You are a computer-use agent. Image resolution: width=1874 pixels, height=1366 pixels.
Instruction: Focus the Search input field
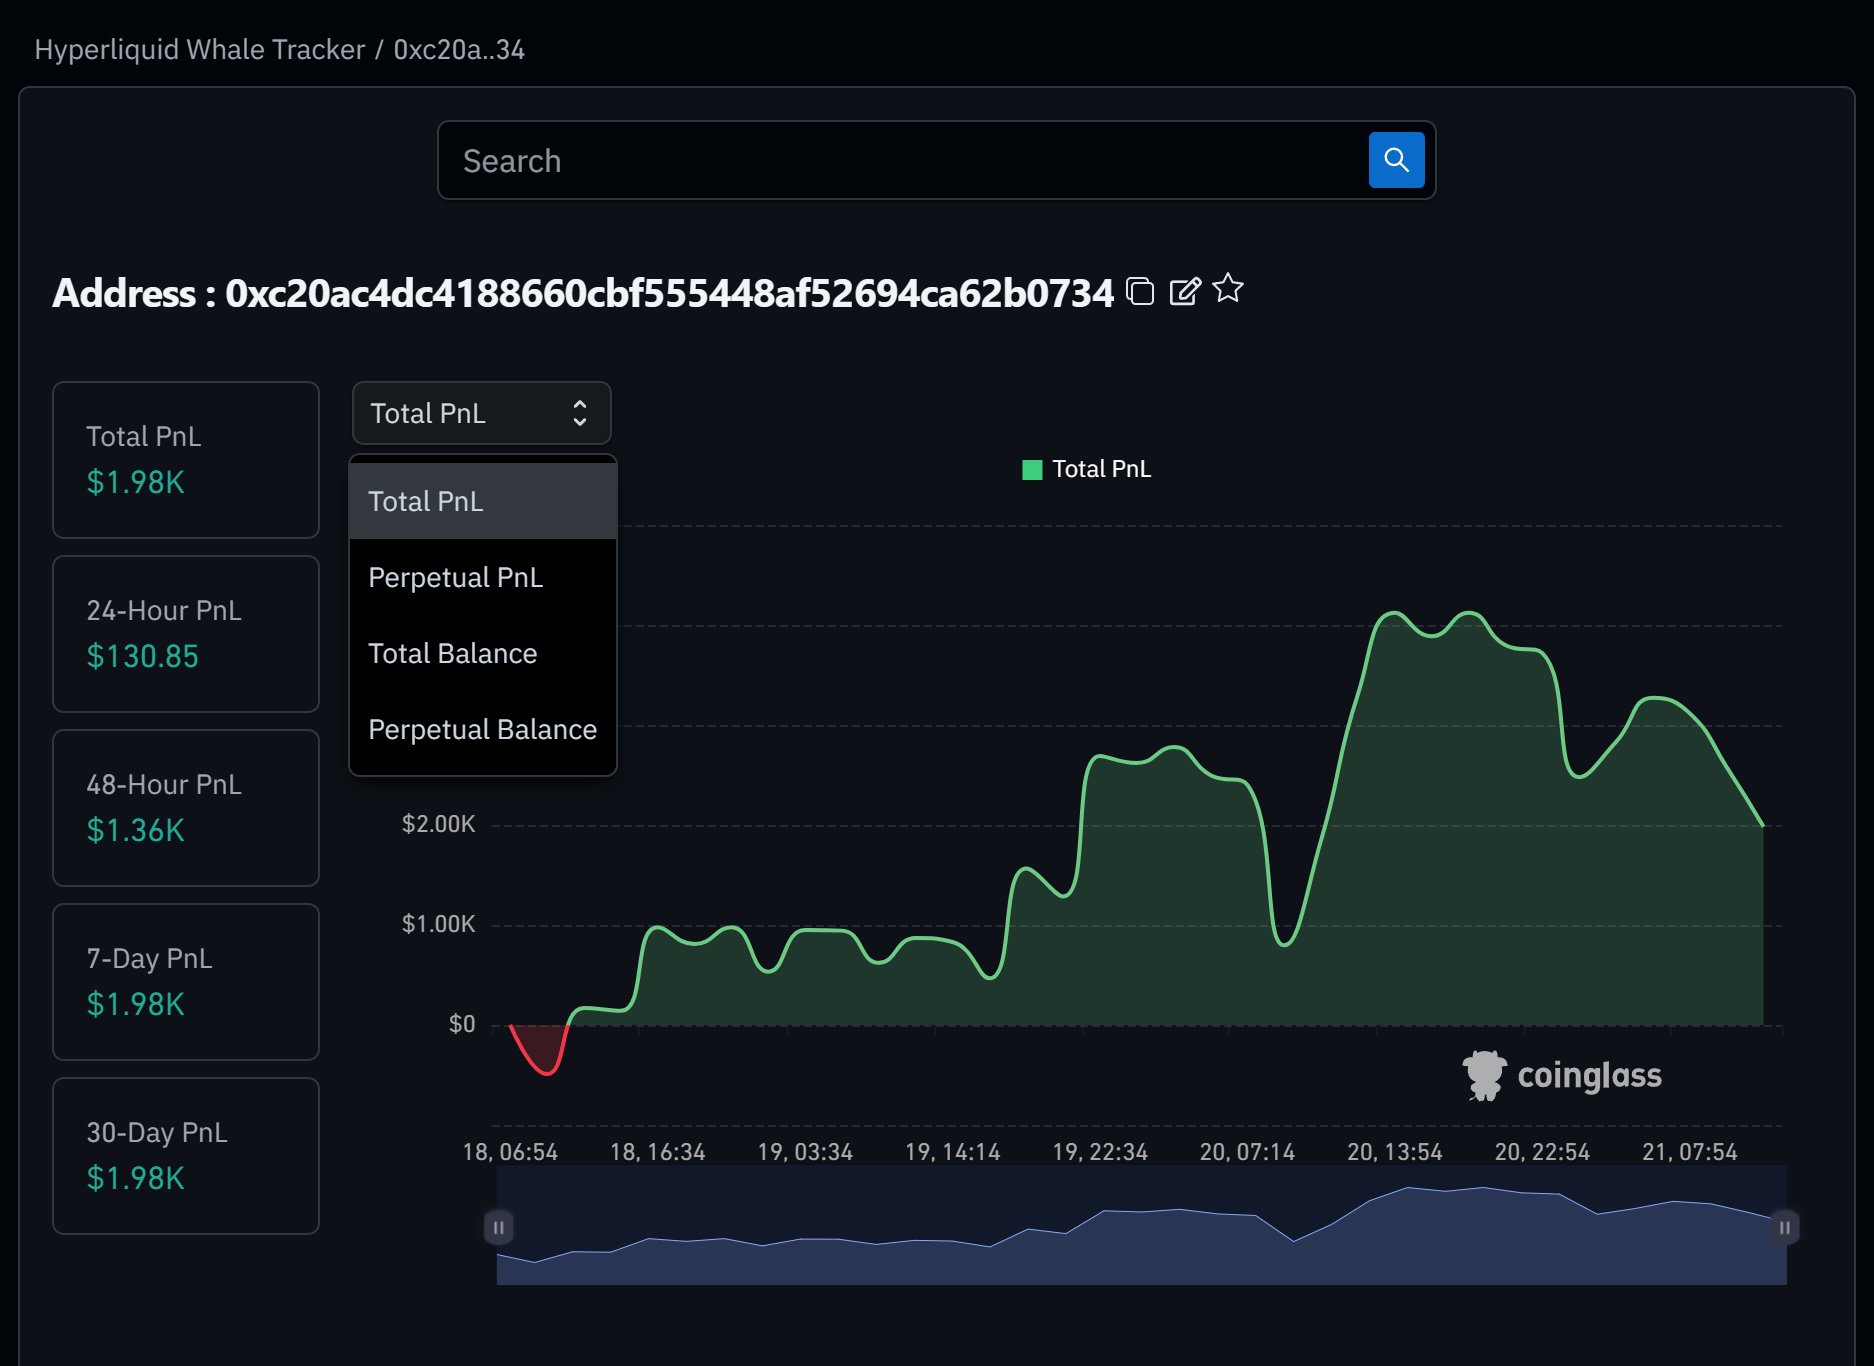coord(900,160)
